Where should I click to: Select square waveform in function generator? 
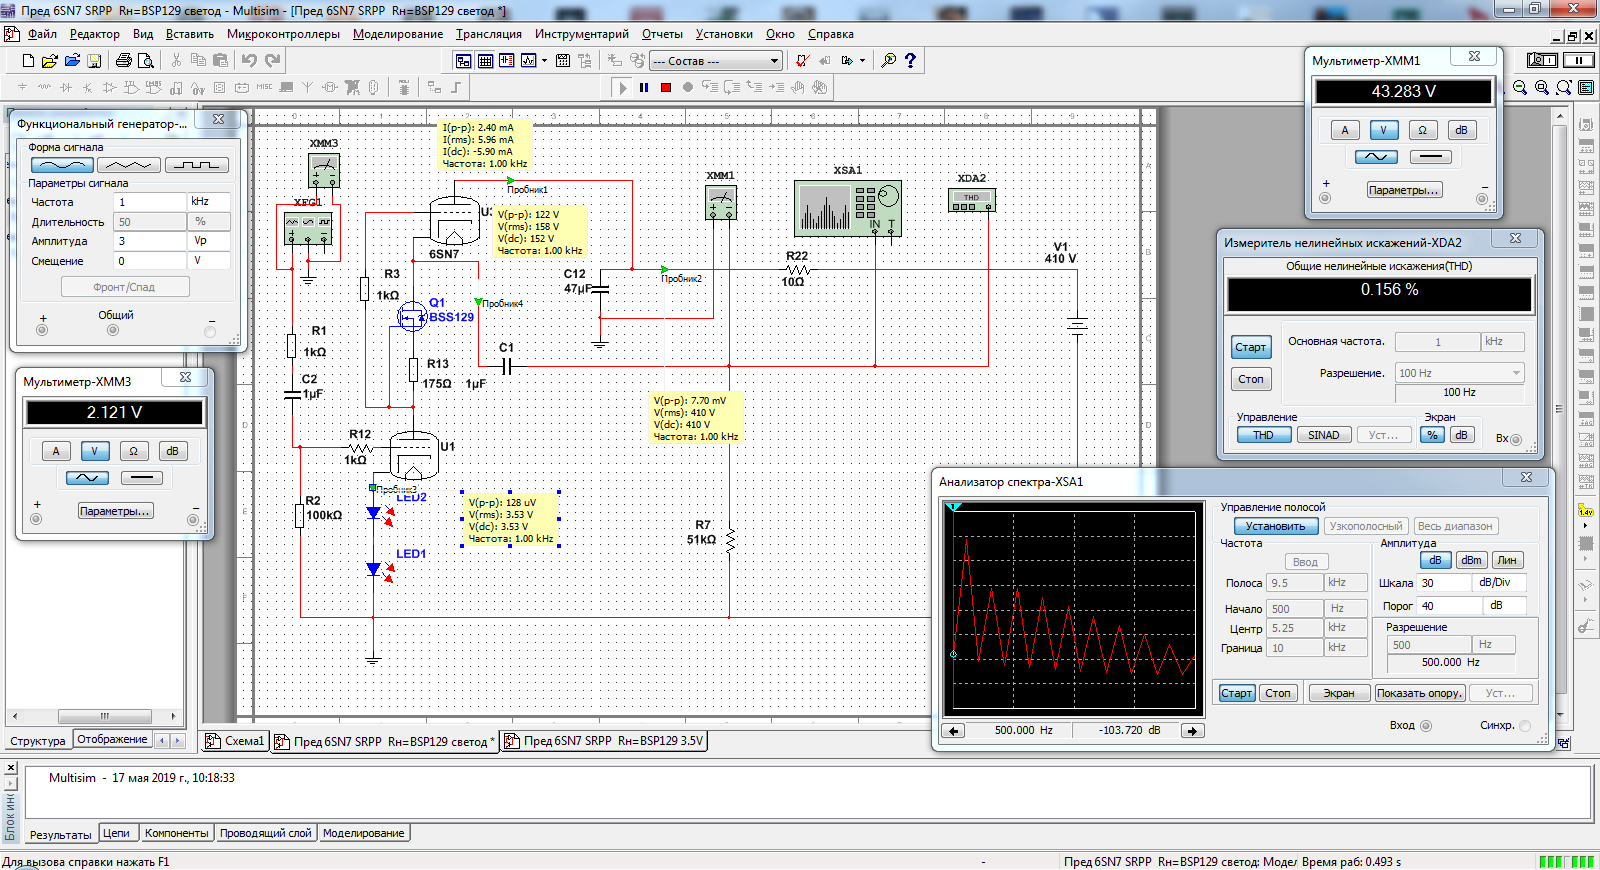(x=197, y=165)
